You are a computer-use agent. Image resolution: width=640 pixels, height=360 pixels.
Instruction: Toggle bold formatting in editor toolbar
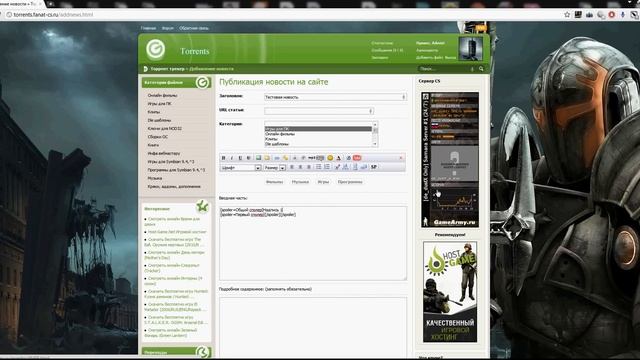223,158
